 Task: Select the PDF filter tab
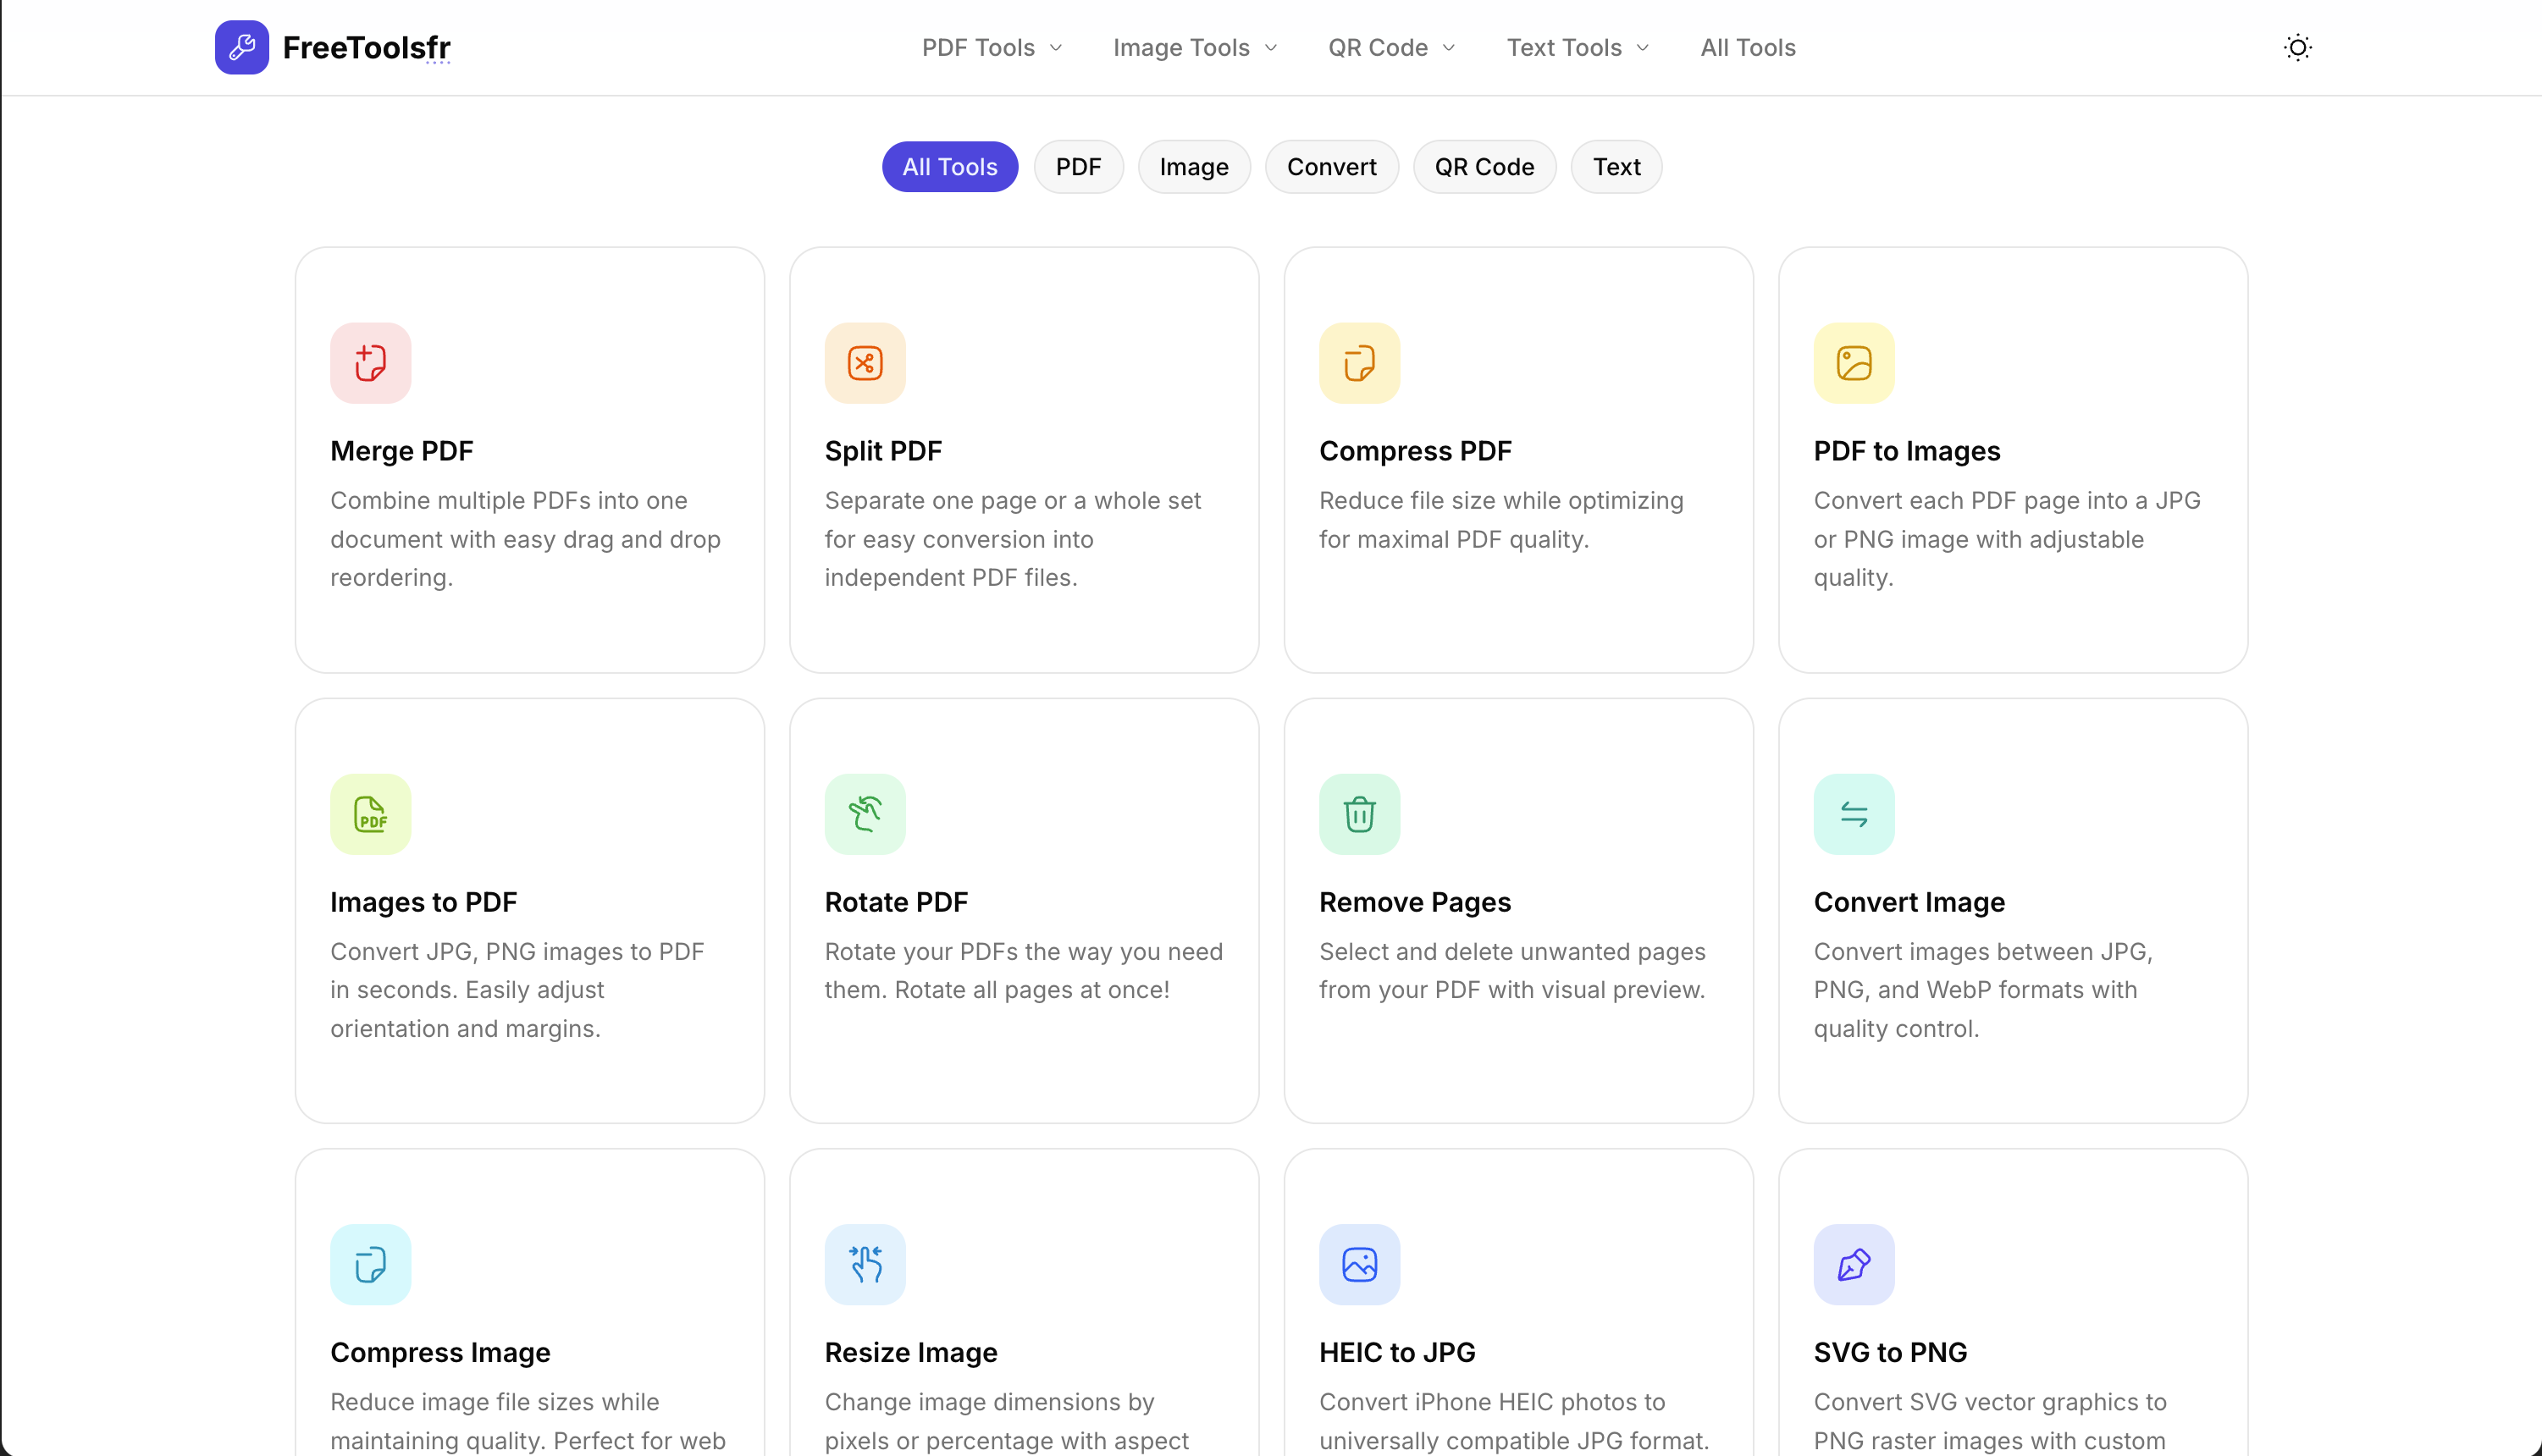[x=1078, y=167]
